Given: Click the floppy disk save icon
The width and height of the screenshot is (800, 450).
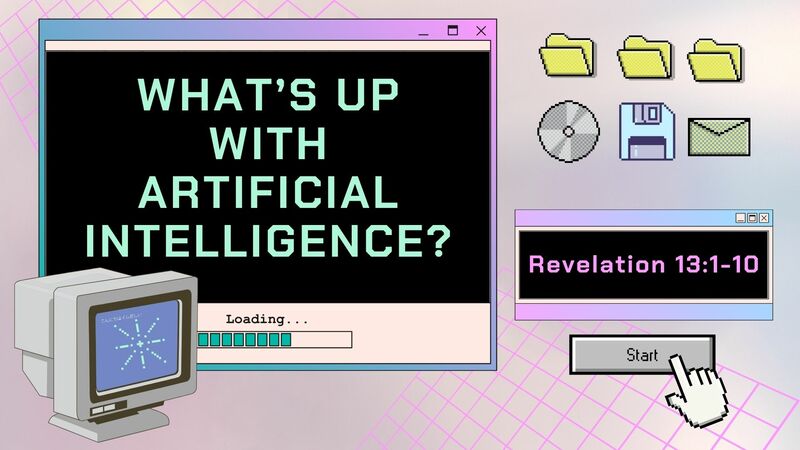Looking at the screenshot, I should click(647, 131).
